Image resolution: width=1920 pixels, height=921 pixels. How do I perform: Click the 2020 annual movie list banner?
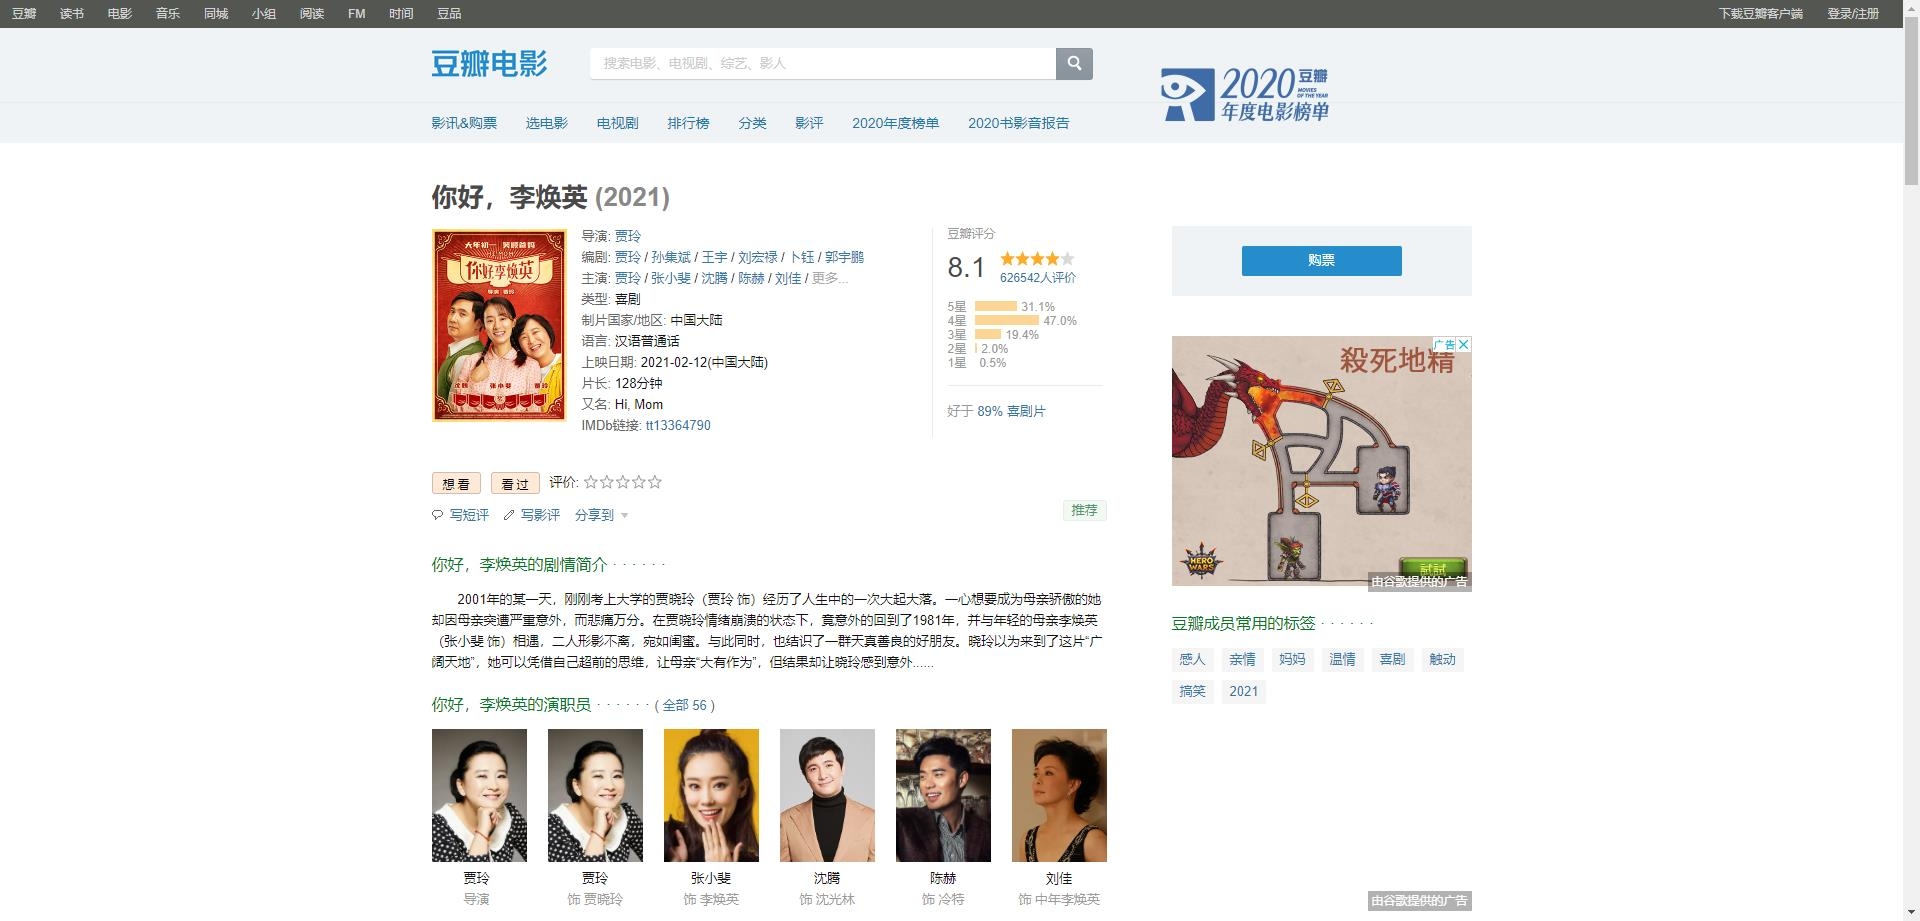[x=1245, y=95]
